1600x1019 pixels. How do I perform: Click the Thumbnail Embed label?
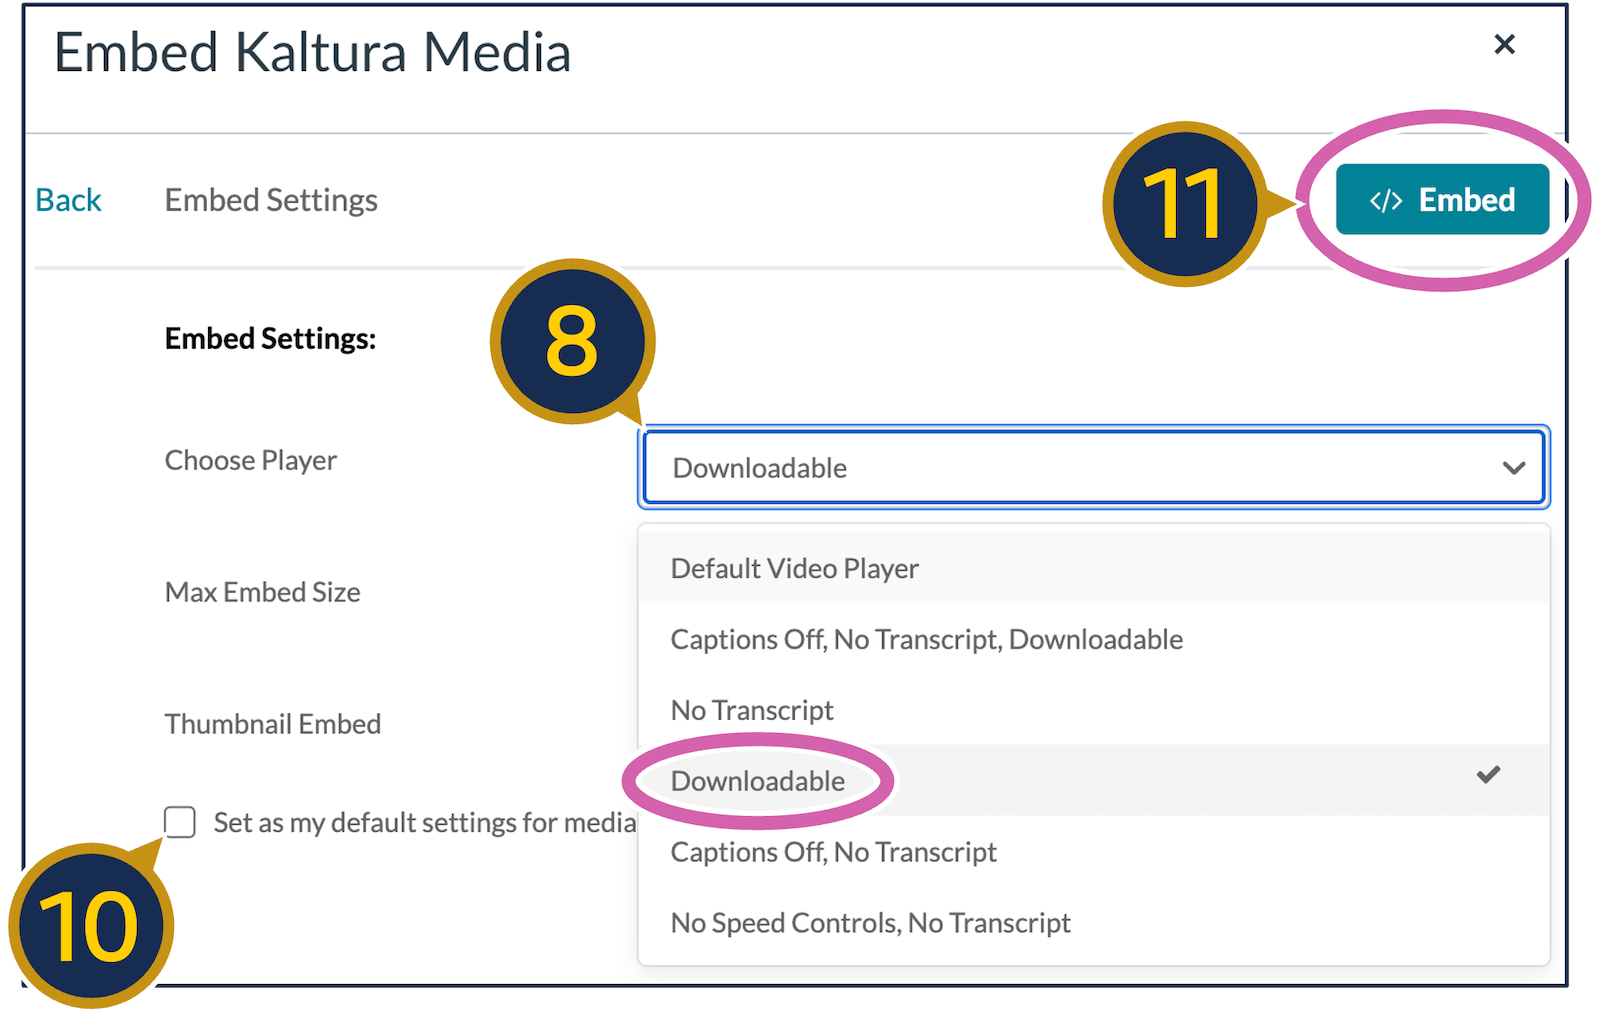coord(273,723)
